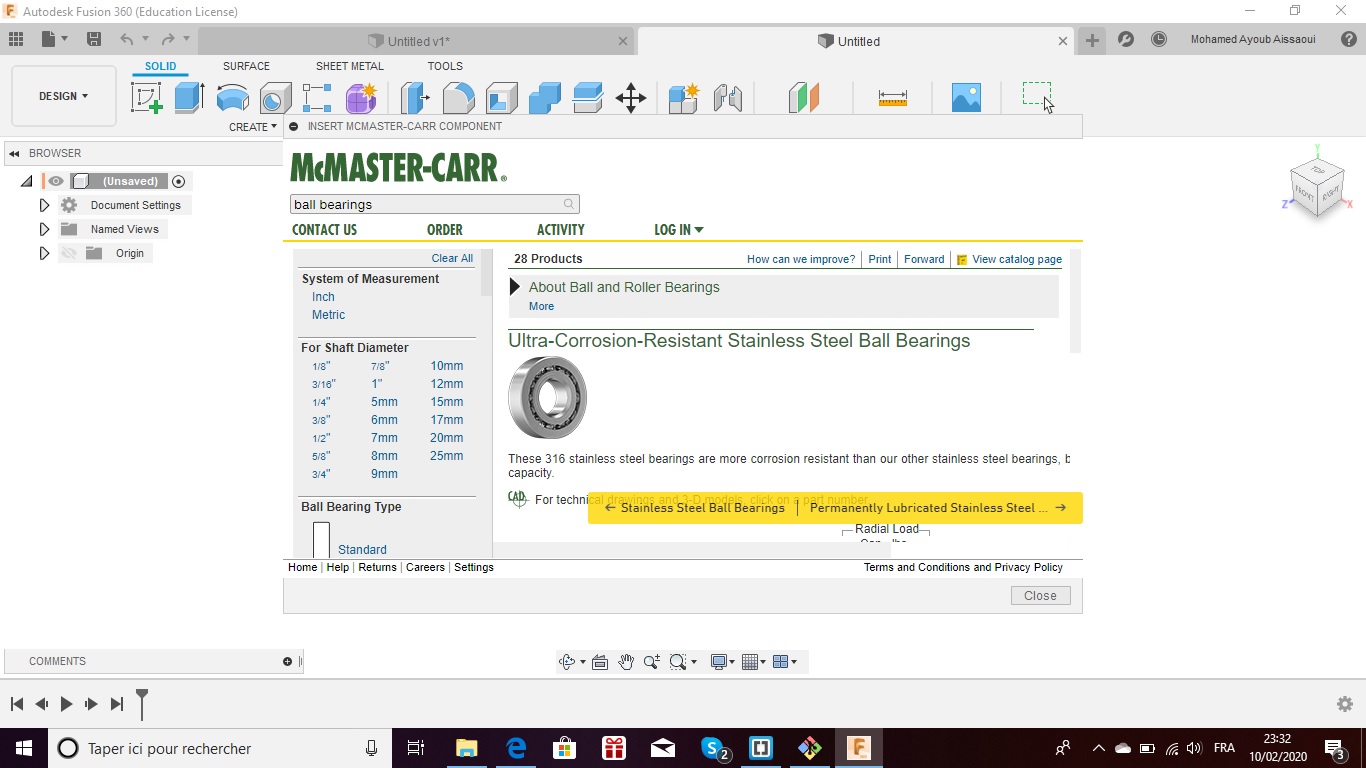Open the File menu dropdown
This screenshot has width=1366, height=768.
[x=54, y=40]
